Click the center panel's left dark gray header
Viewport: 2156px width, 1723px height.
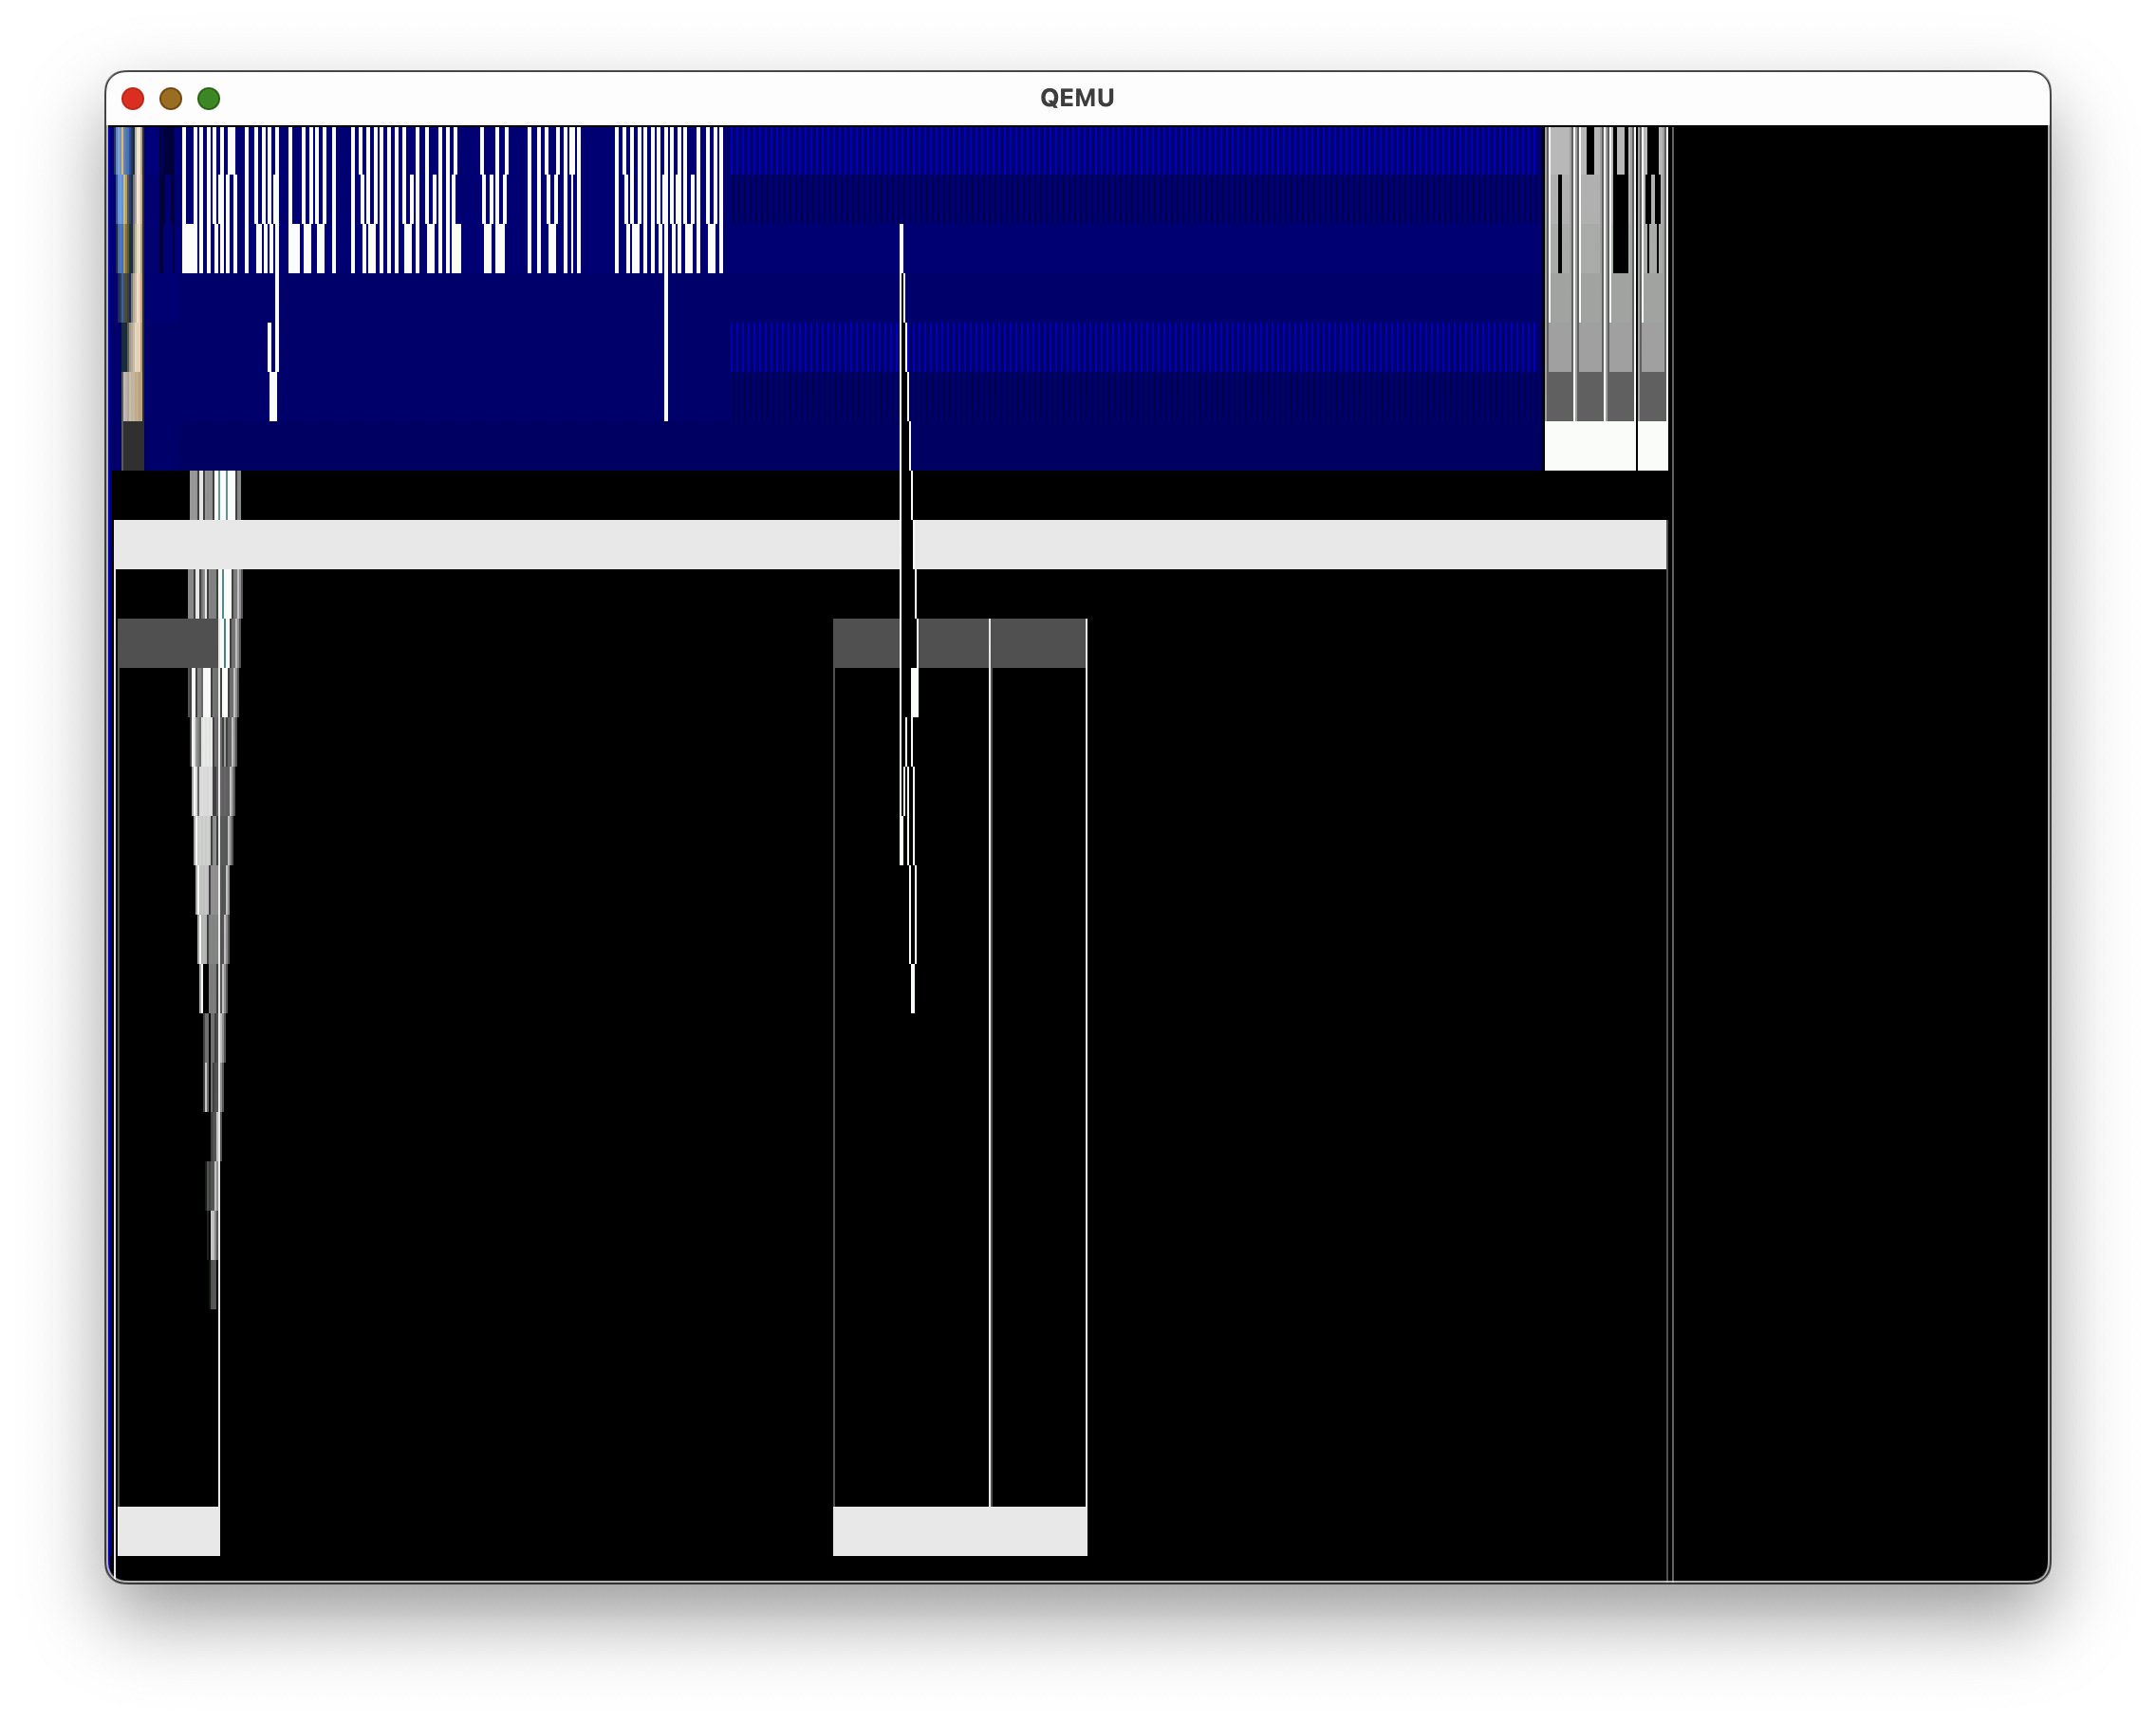click(x=866, y=643)
